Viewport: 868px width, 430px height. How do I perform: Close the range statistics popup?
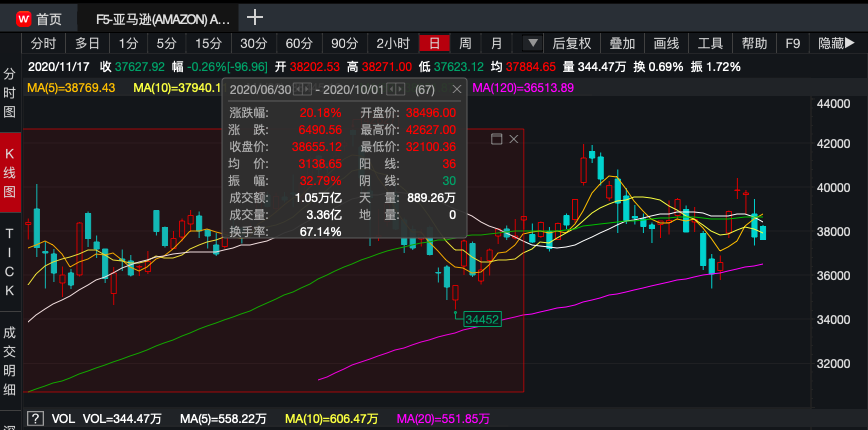457,89
